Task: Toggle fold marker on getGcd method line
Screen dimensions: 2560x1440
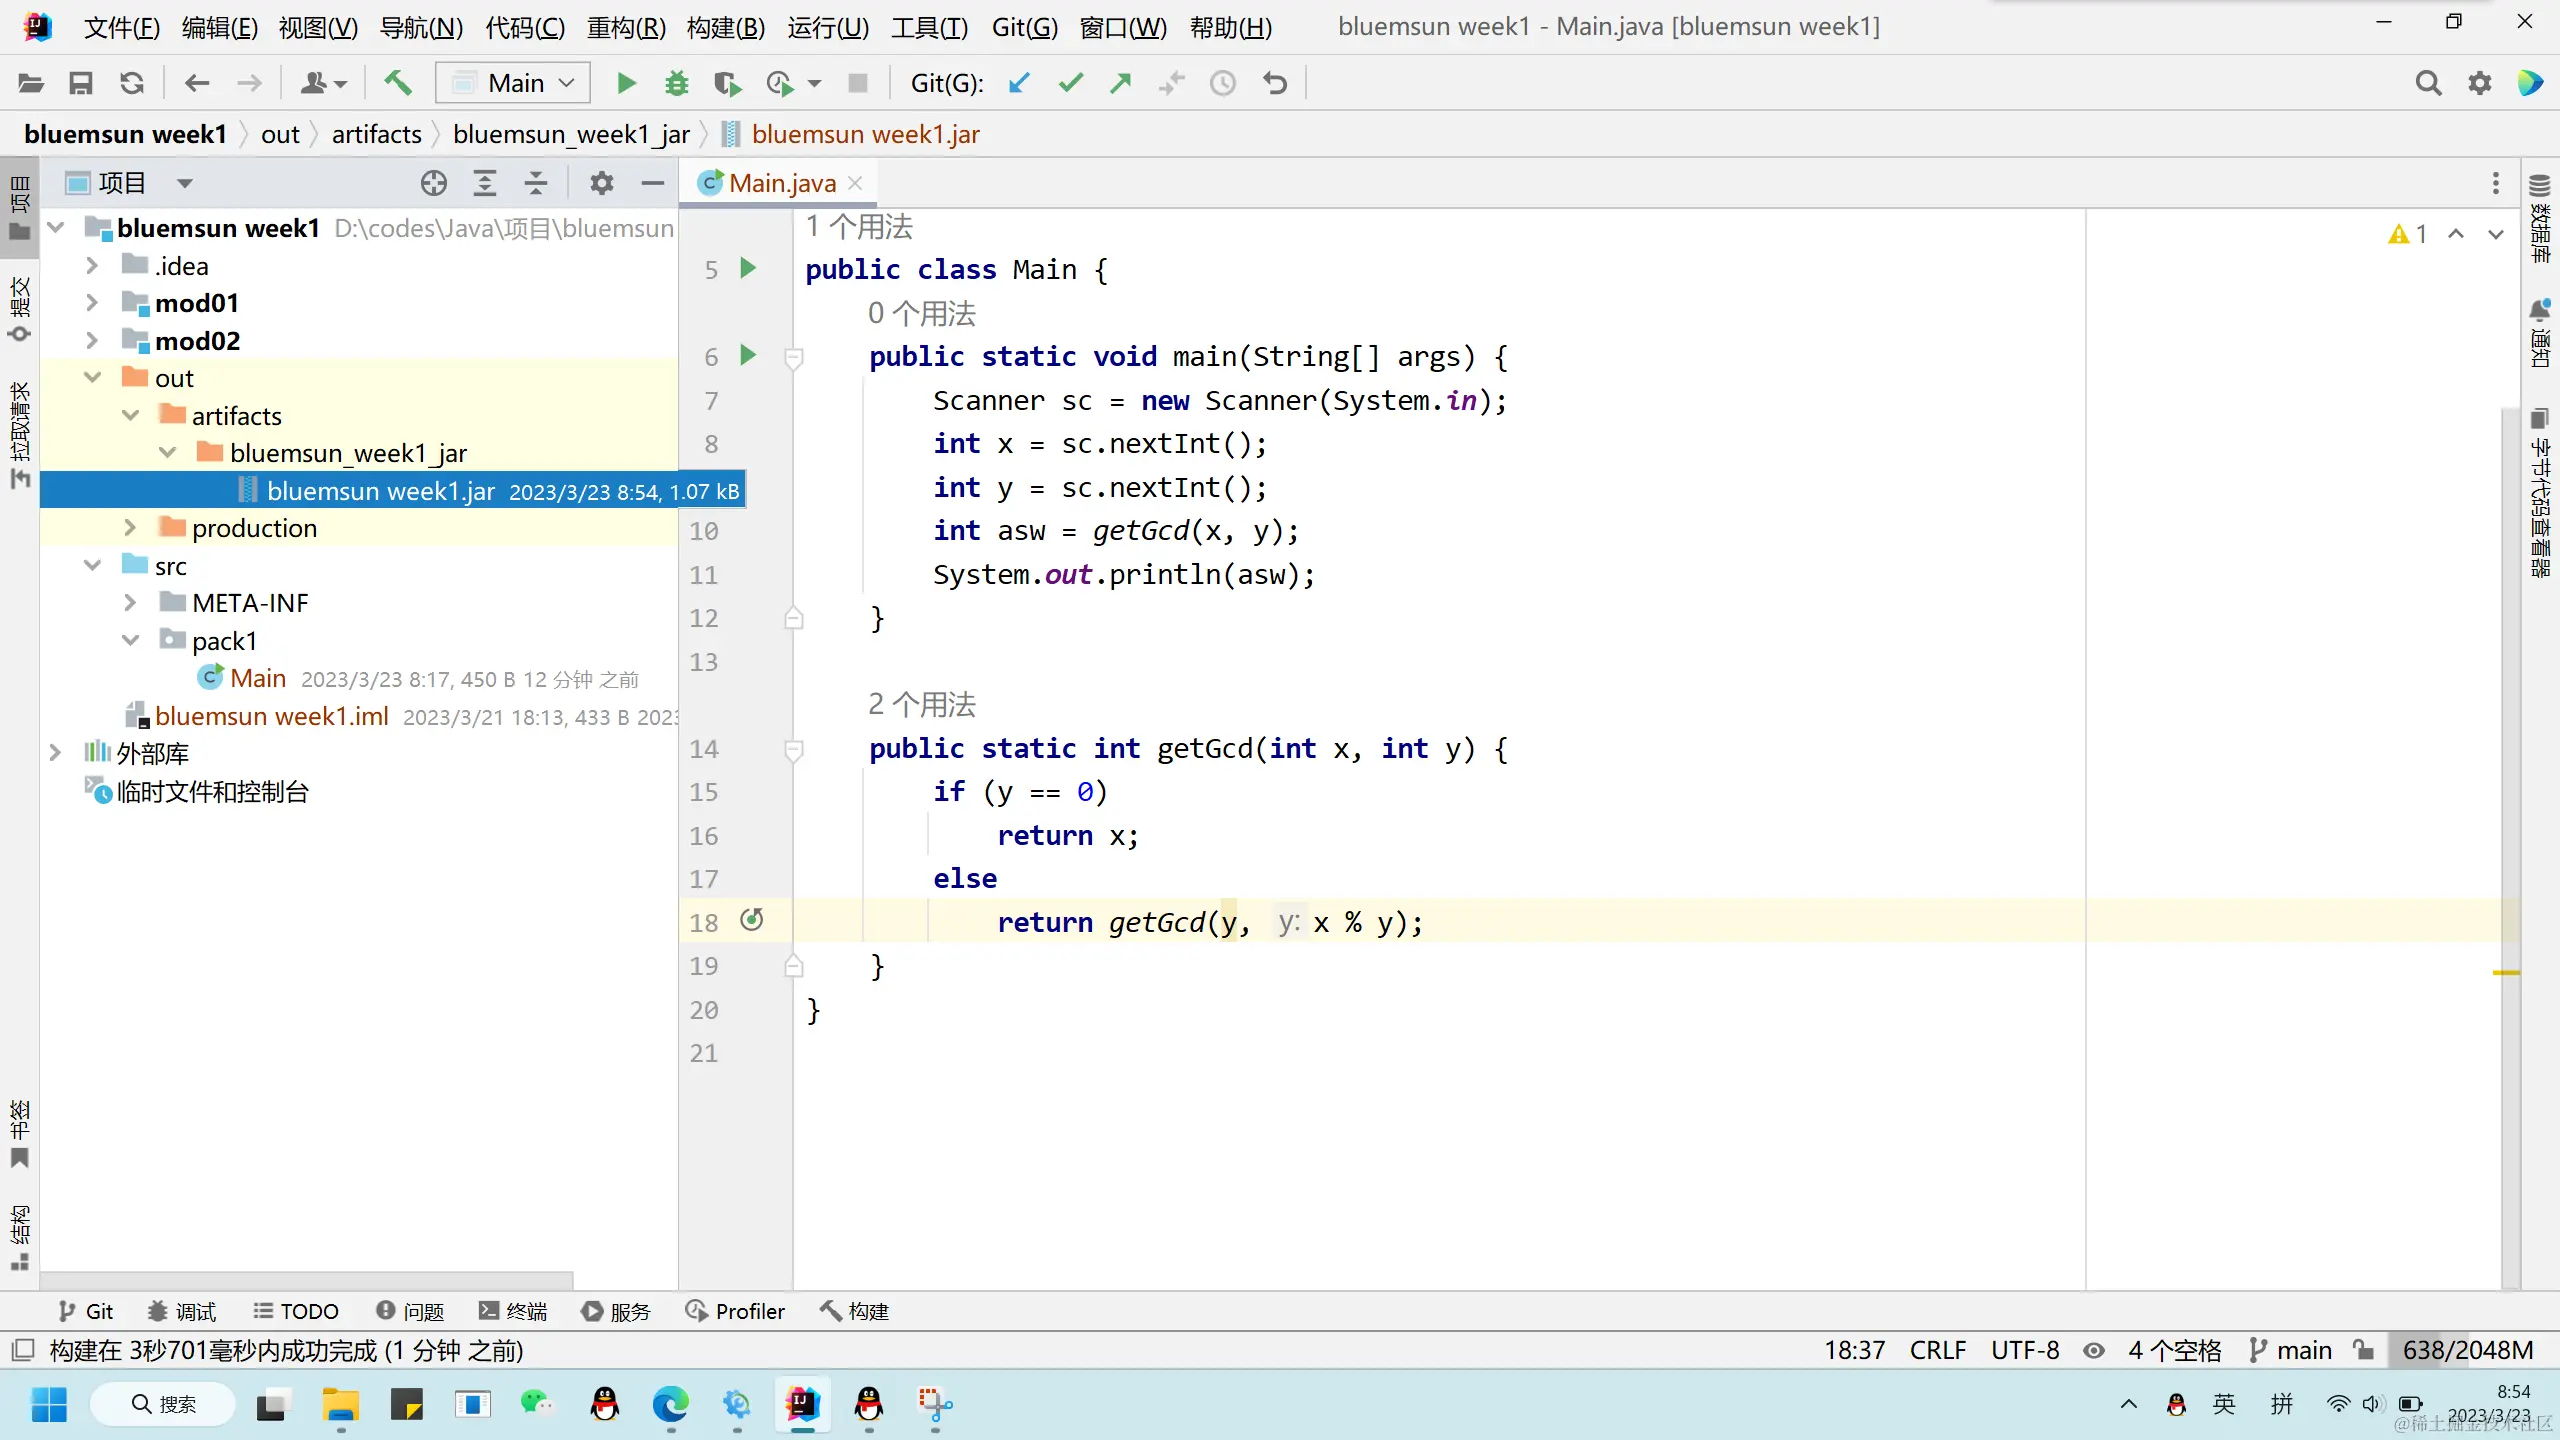Action: [x=794, y=748]
